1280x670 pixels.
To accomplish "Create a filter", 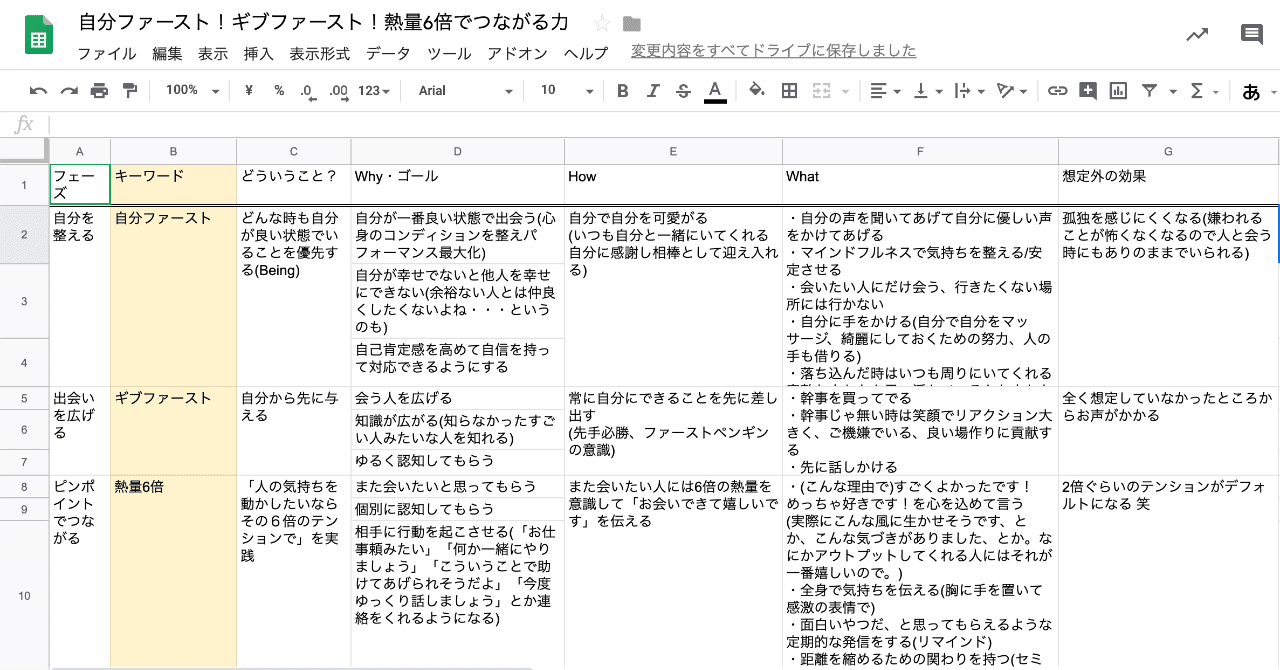I will point(1151,91).
